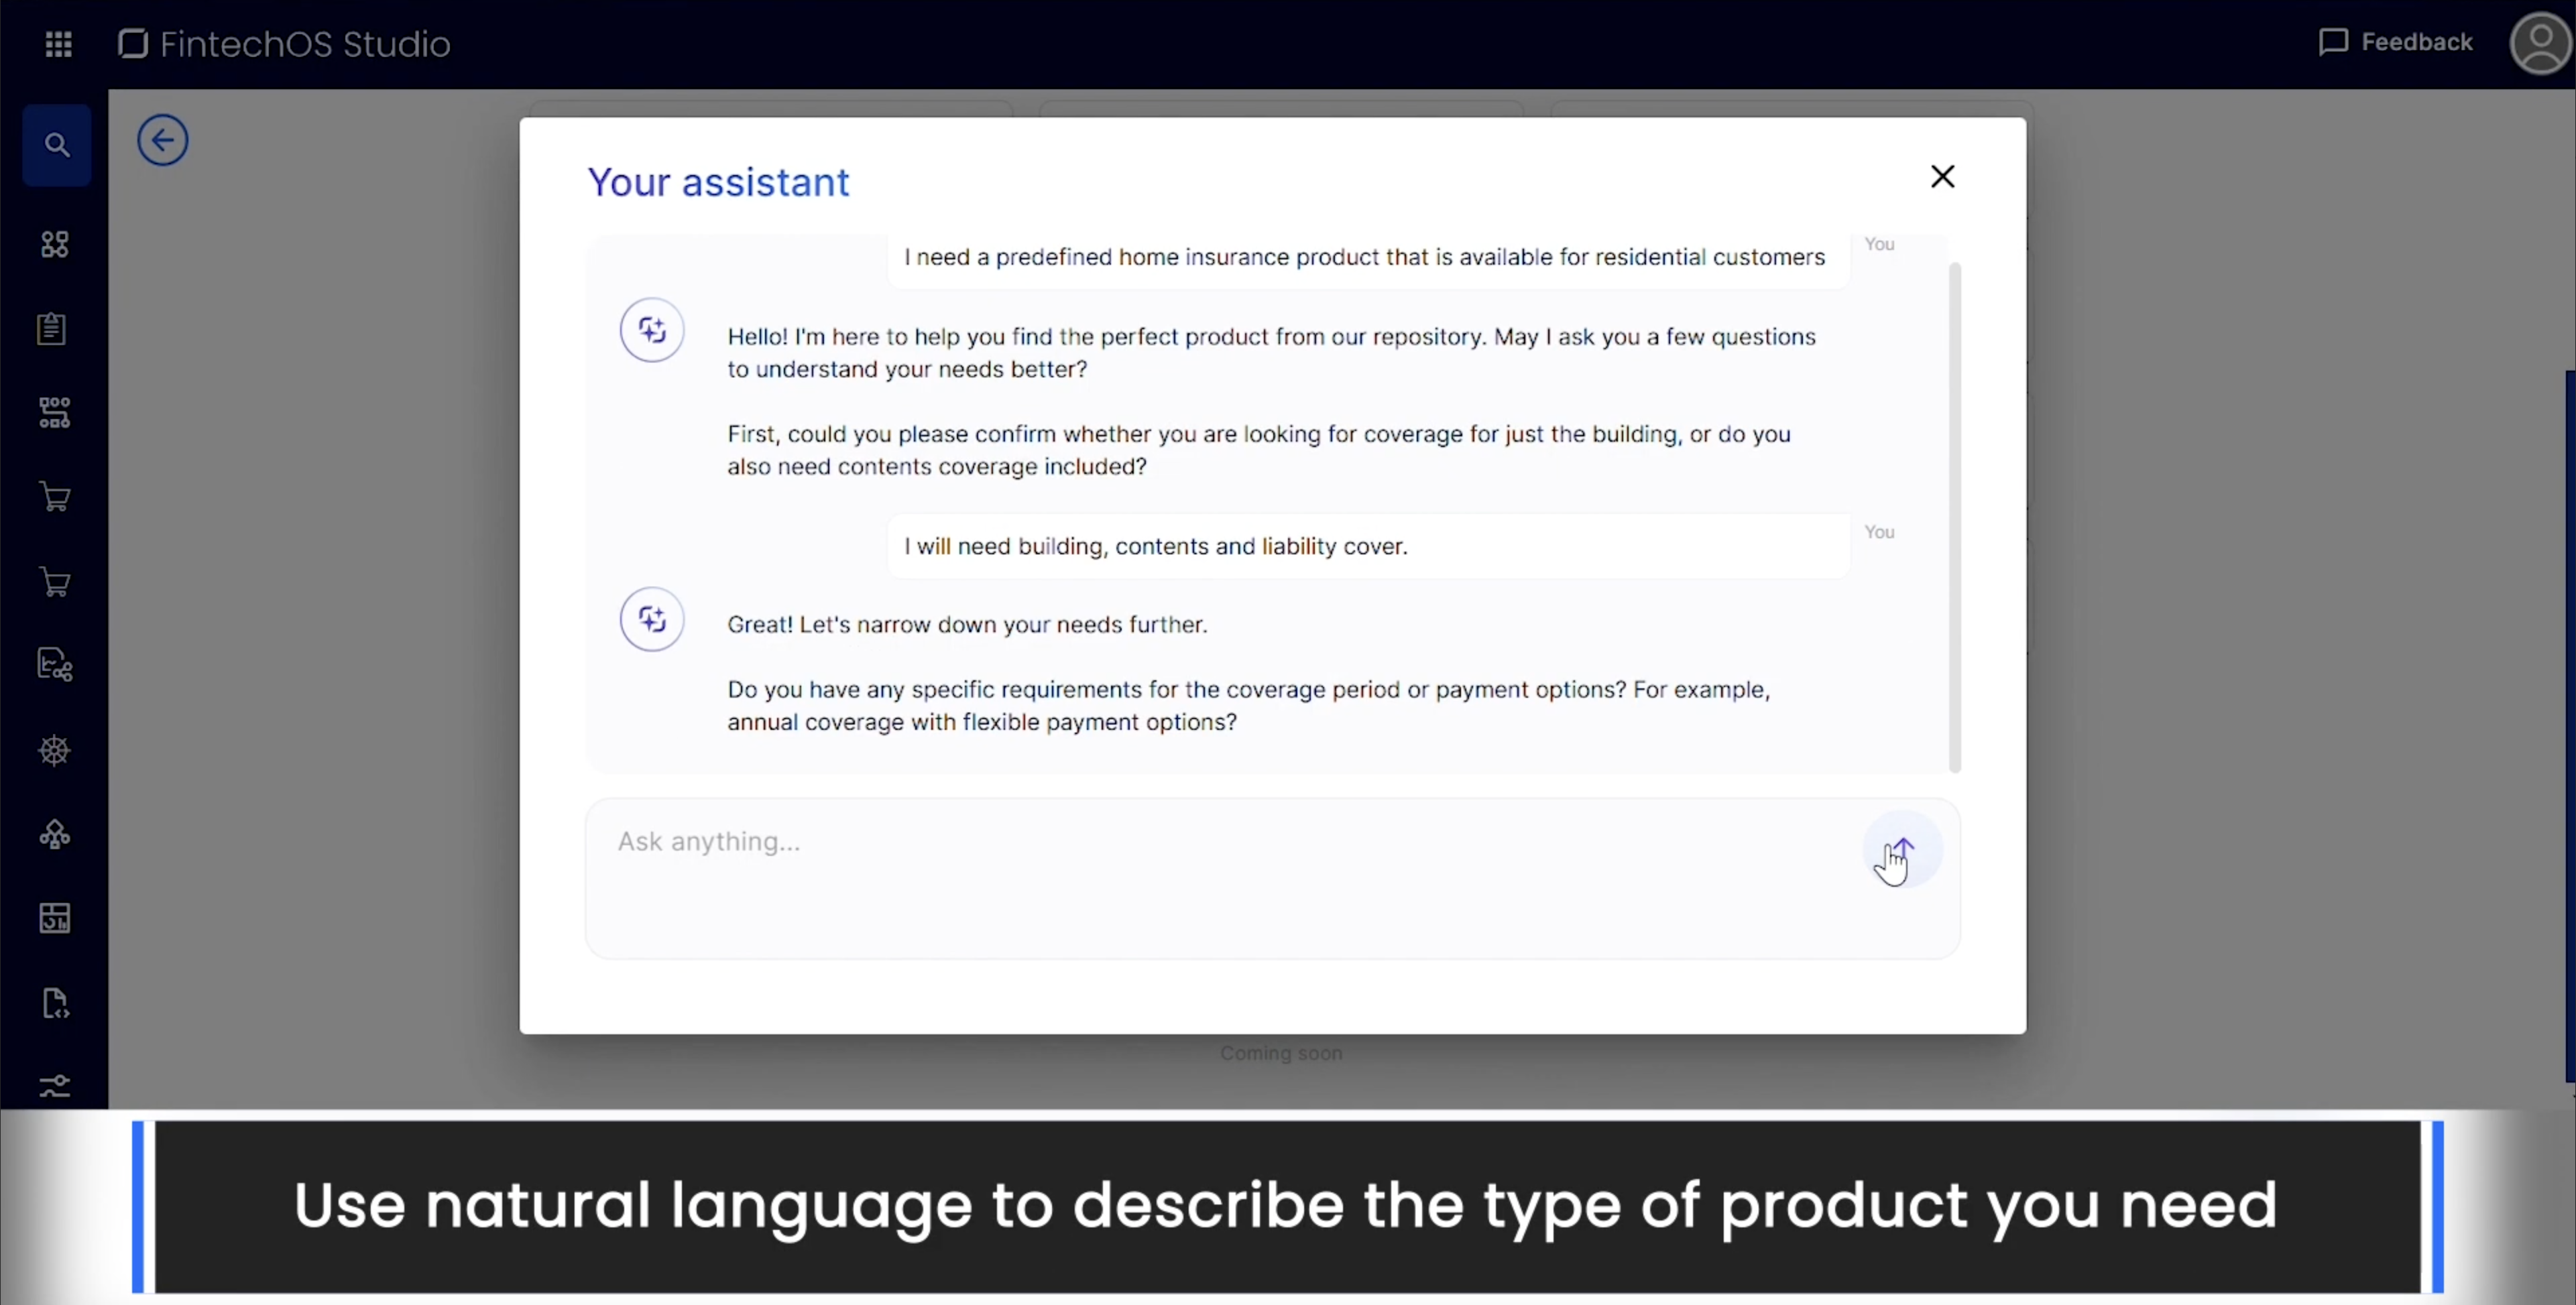Click the second shopping cart sidebar icon
2576x1305 pixels.
tap(55, 582)
